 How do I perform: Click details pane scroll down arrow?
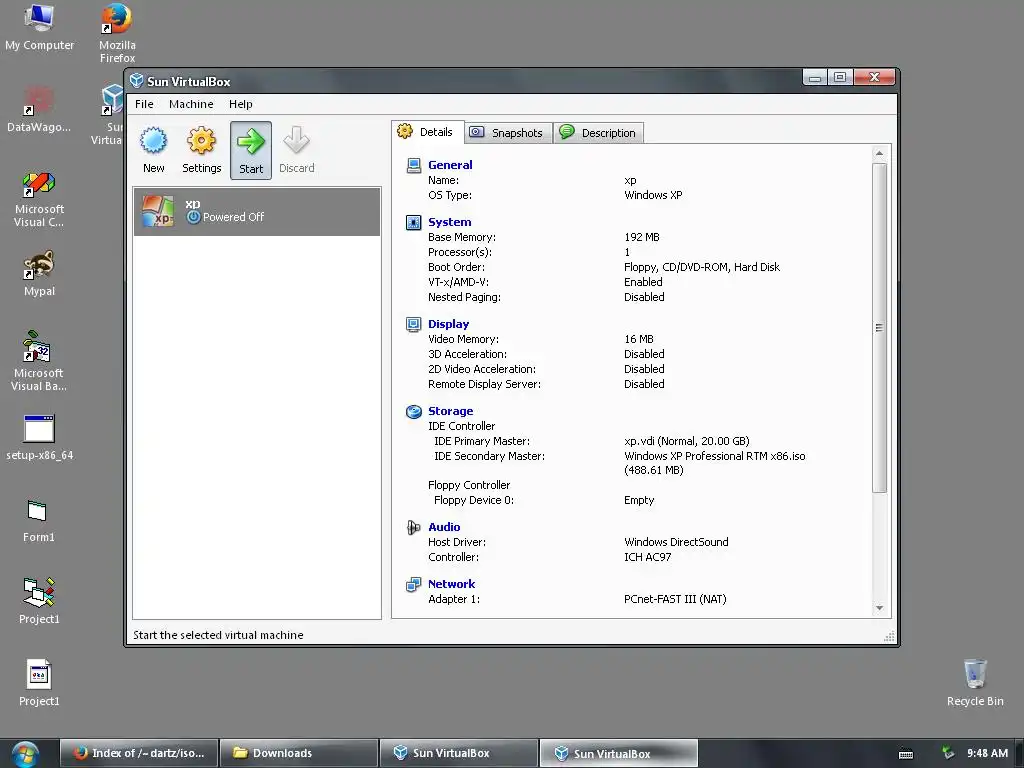879,608
